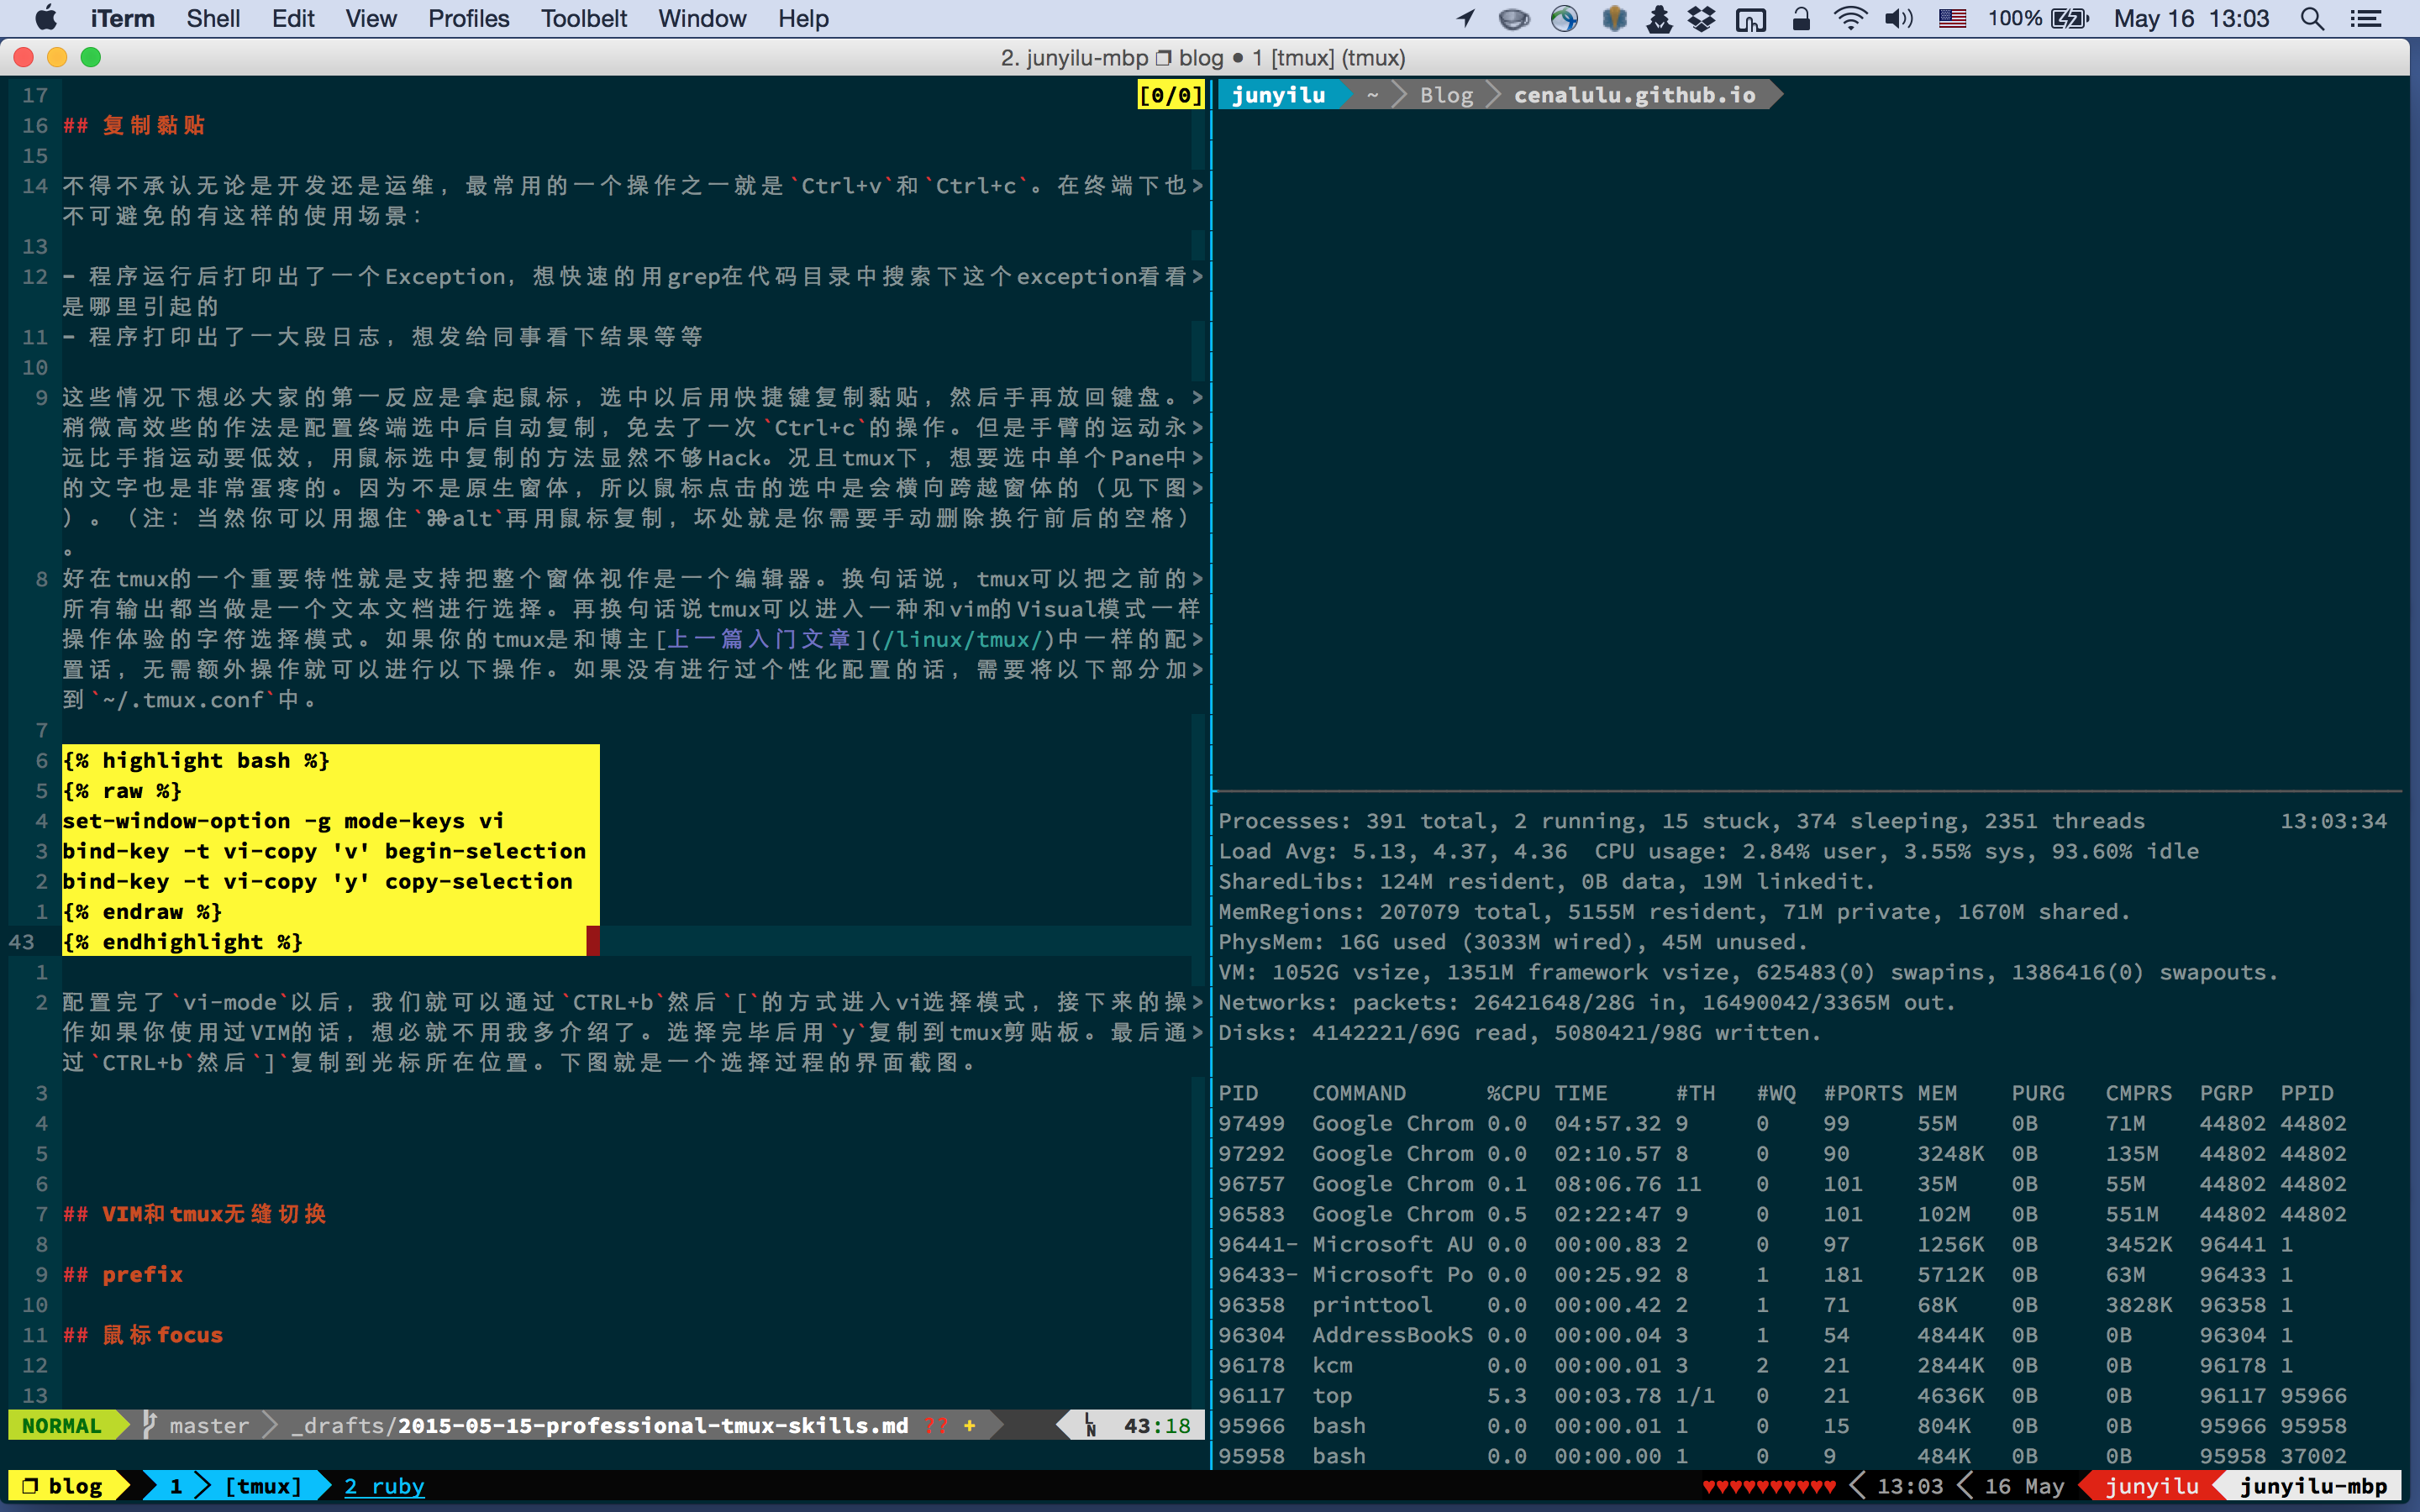Image resolution: width=2420 pixels, height=1512 pixels.
Task: Click the iTerm window title text
Action: pyautogui.click(x=1203, y=57)
